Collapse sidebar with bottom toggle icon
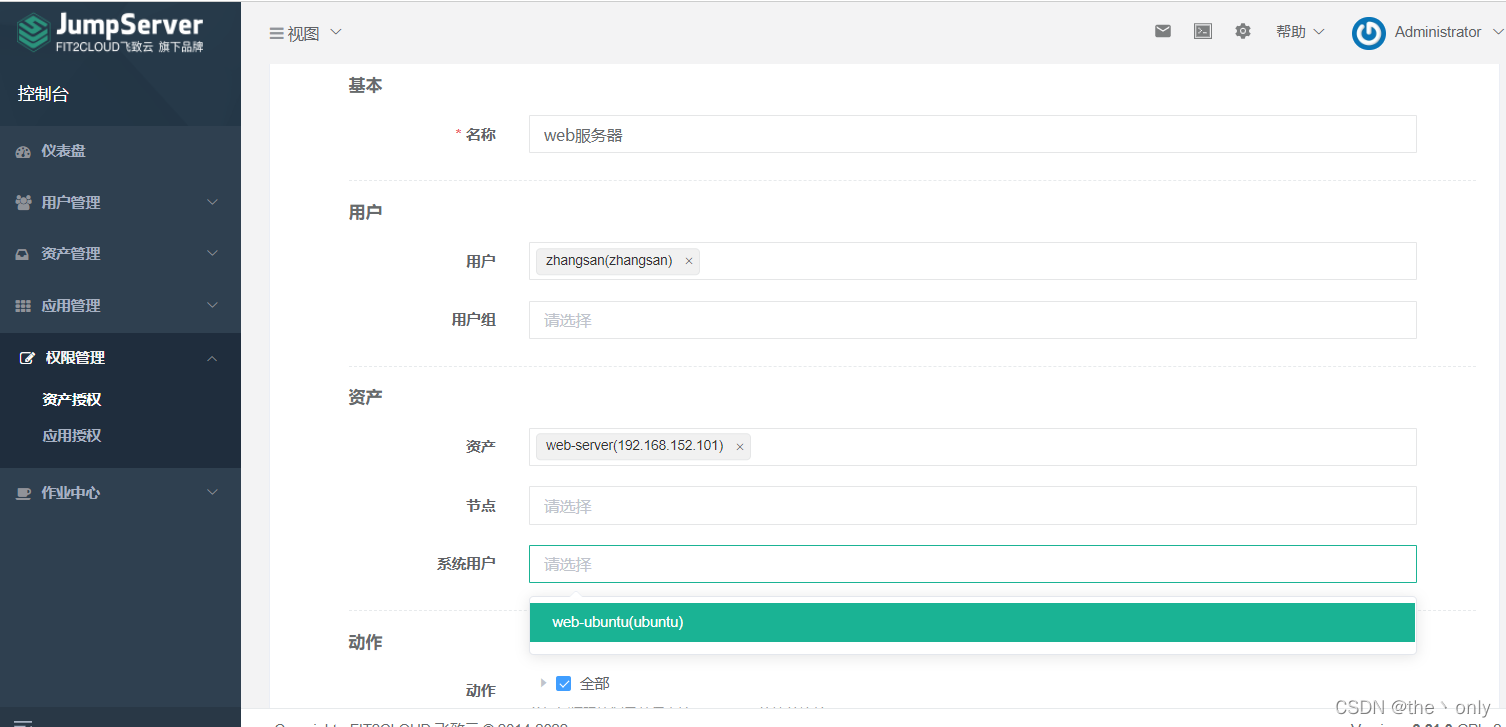Viewport: 1506px width, 727px height. click(x=23, y=721)
